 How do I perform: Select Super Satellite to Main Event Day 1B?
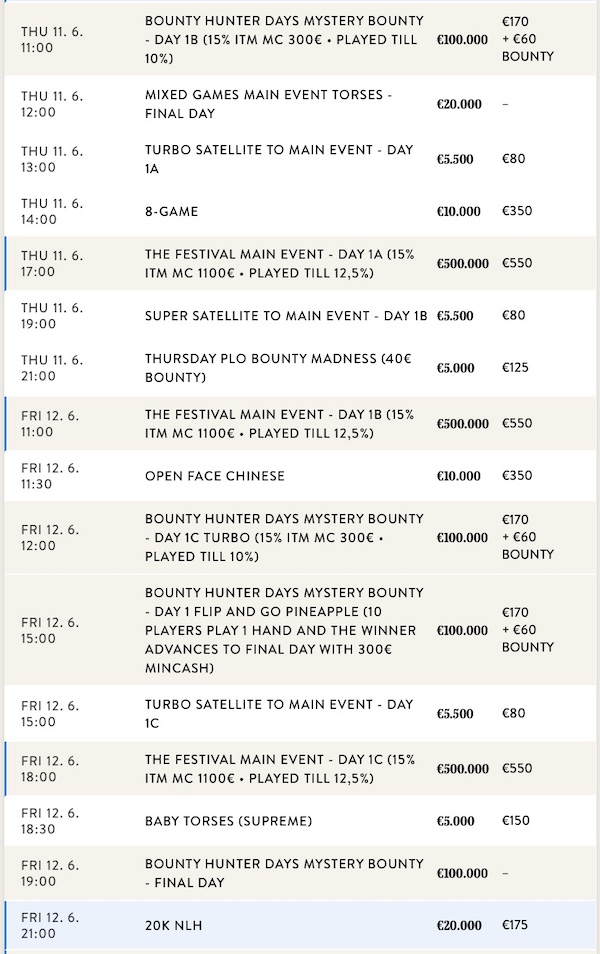(300, 316)
